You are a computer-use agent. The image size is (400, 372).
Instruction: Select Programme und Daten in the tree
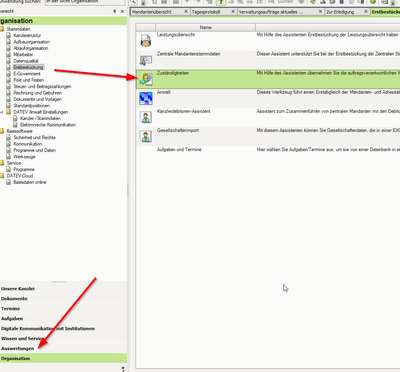point(35,150)
